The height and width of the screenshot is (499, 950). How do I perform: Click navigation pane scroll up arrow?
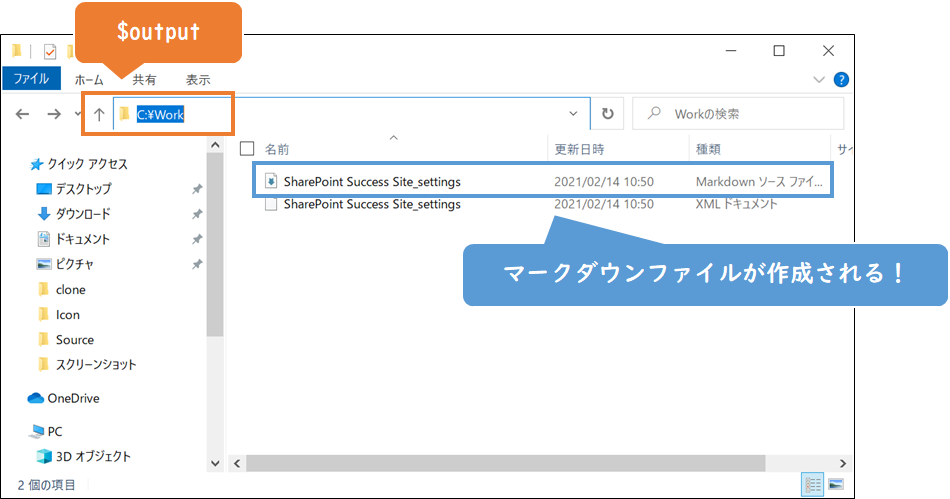point(215,145)
